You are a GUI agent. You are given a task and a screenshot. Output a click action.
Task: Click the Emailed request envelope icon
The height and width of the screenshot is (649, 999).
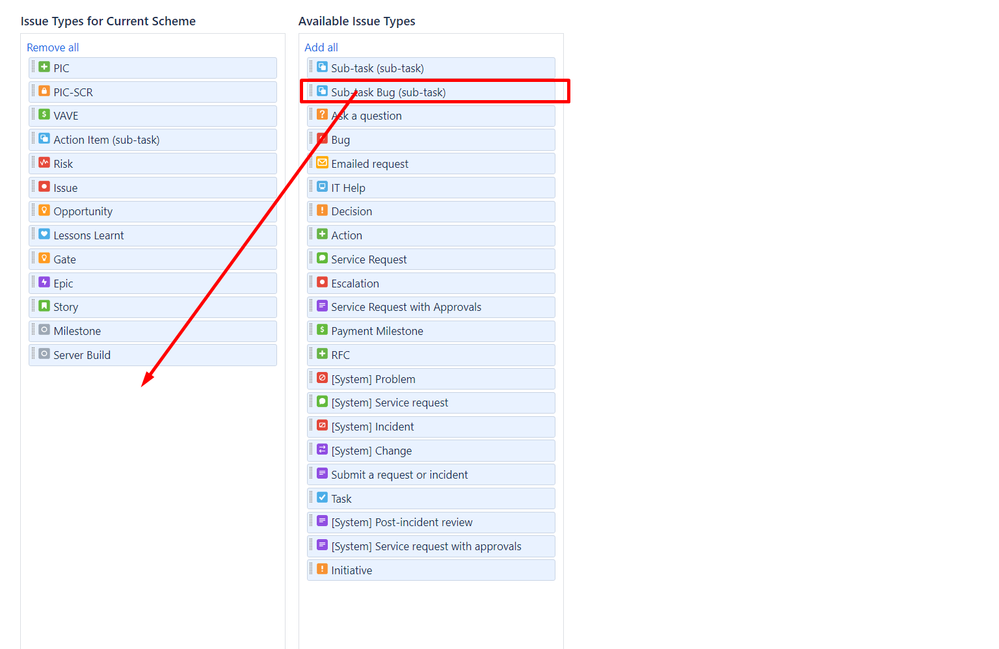[322, 162]
